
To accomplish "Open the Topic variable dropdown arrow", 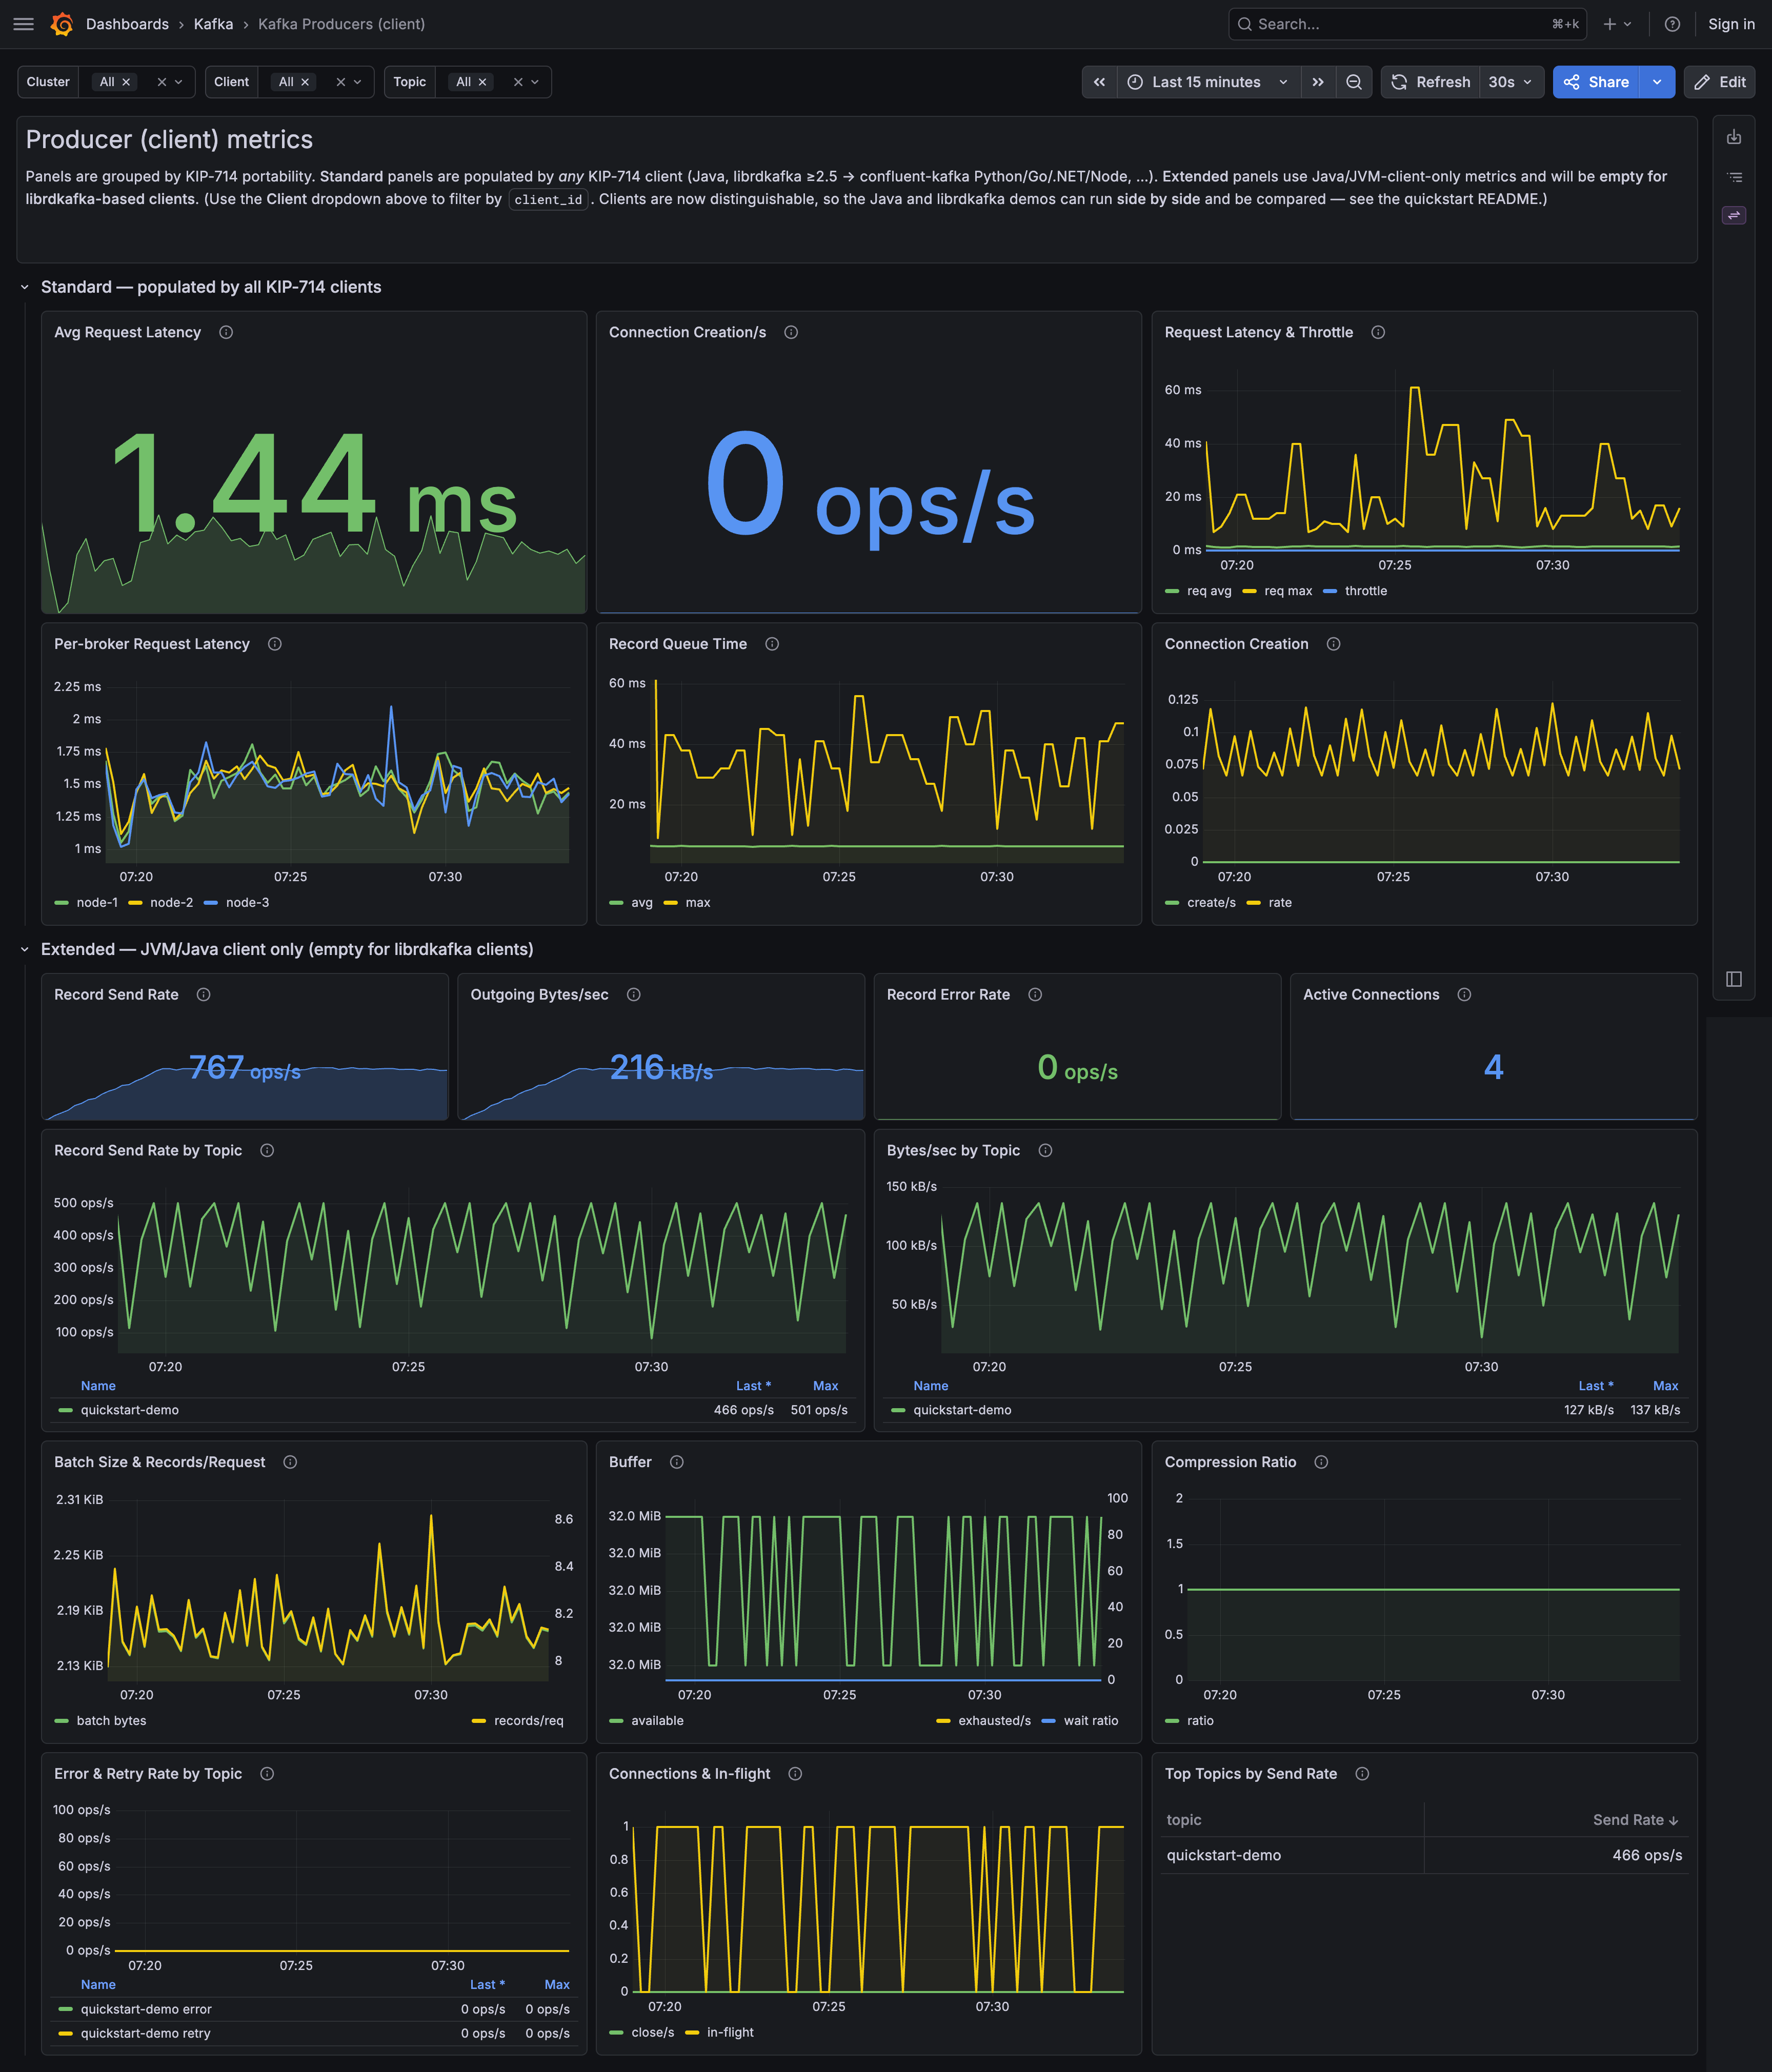I will tap(535, 82).
